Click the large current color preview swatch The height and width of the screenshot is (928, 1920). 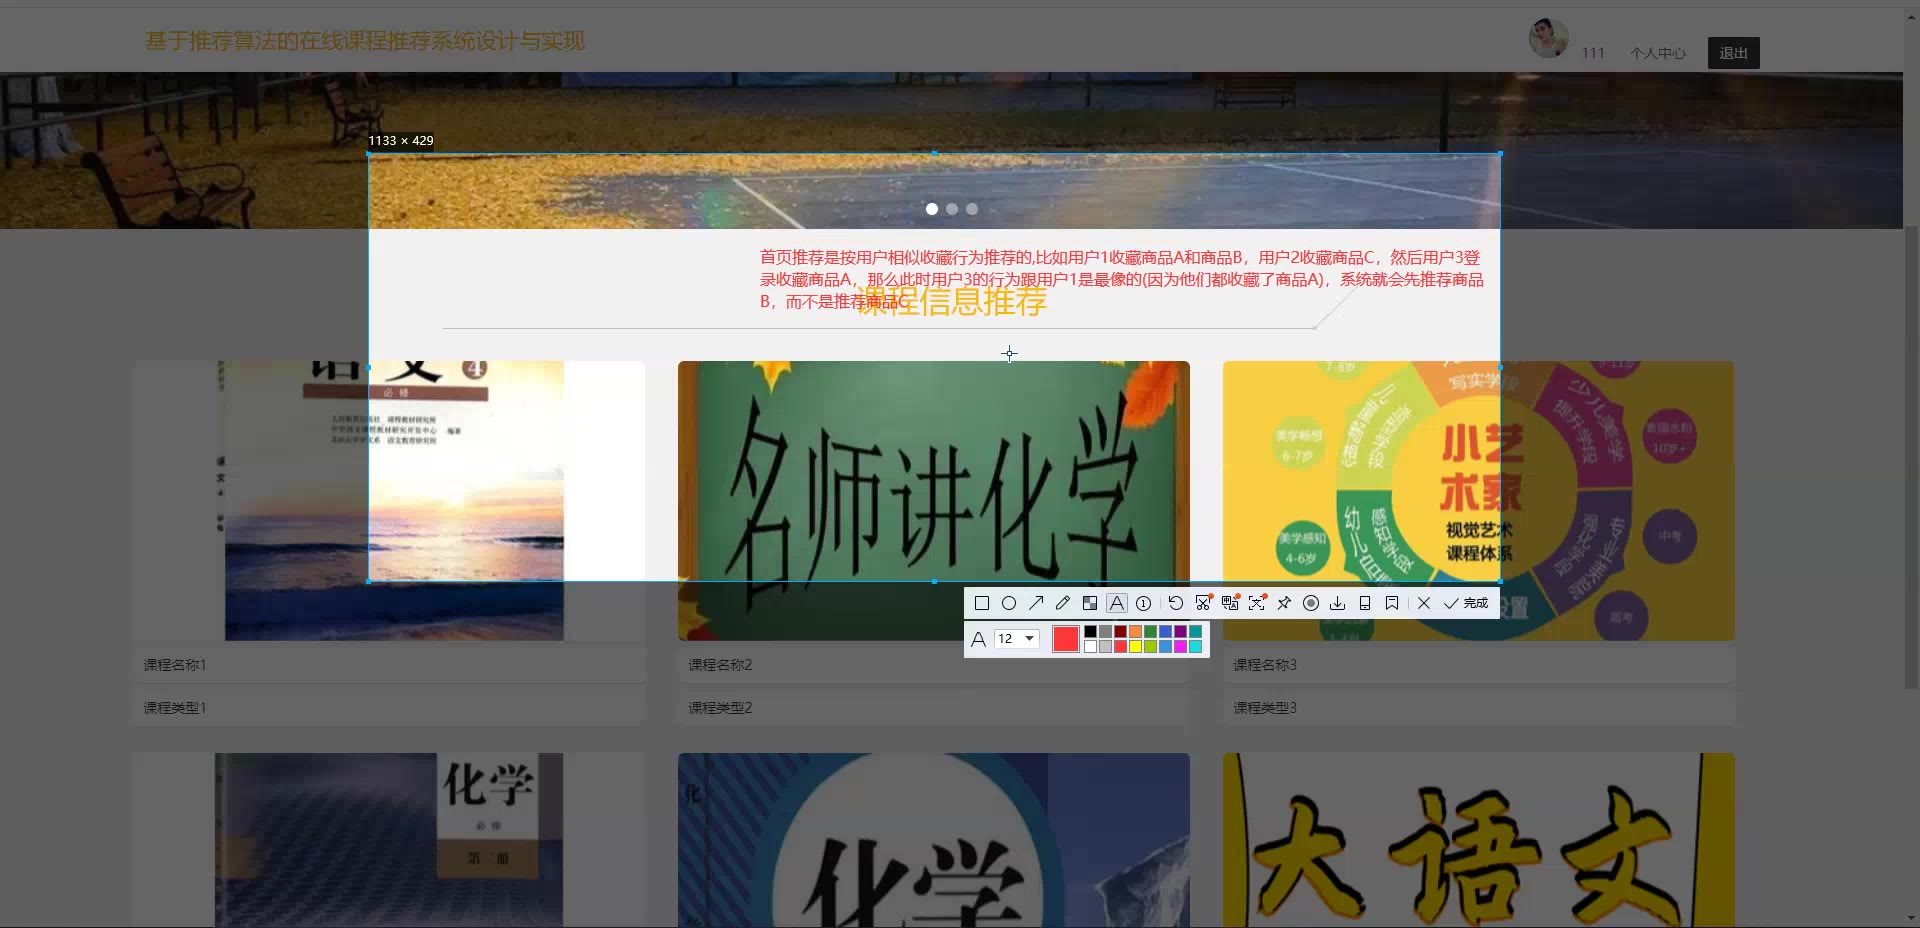(x=1066, y=639)
